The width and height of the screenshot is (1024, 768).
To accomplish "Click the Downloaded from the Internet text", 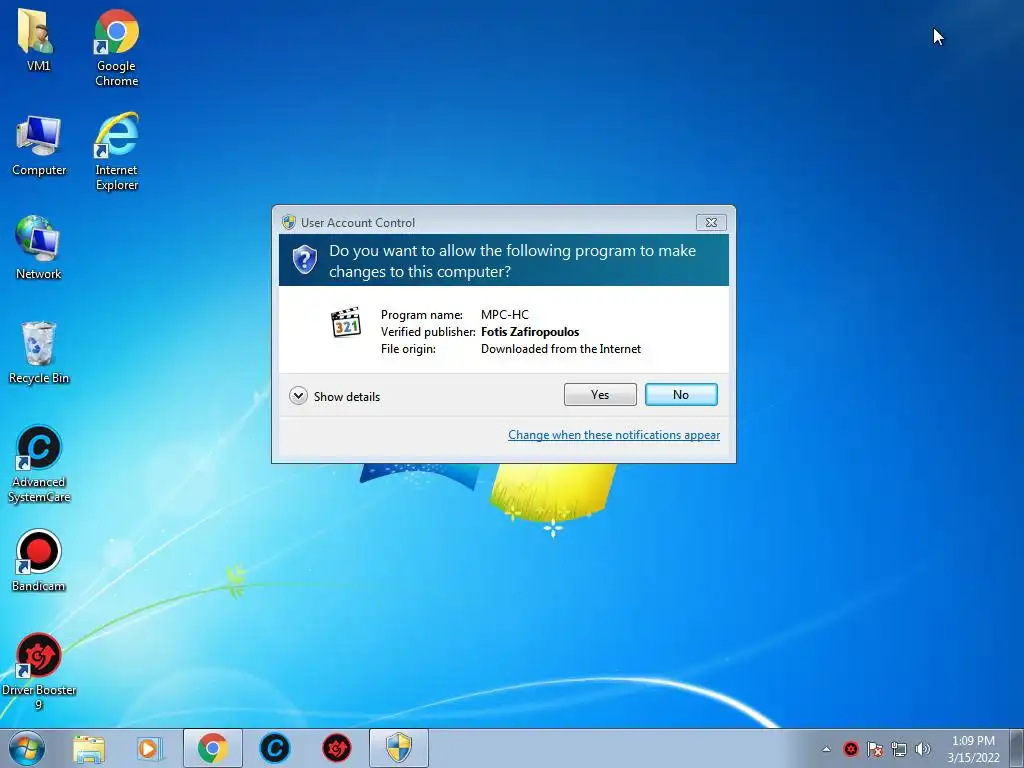I will click(561, 349).
